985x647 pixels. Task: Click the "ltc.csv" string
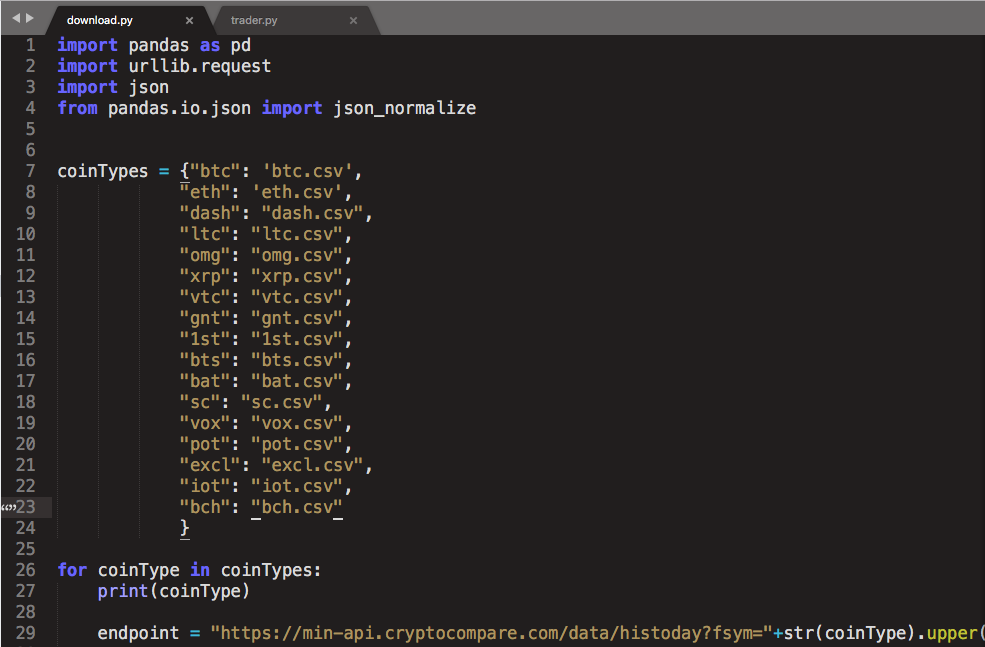pos(297,234)
